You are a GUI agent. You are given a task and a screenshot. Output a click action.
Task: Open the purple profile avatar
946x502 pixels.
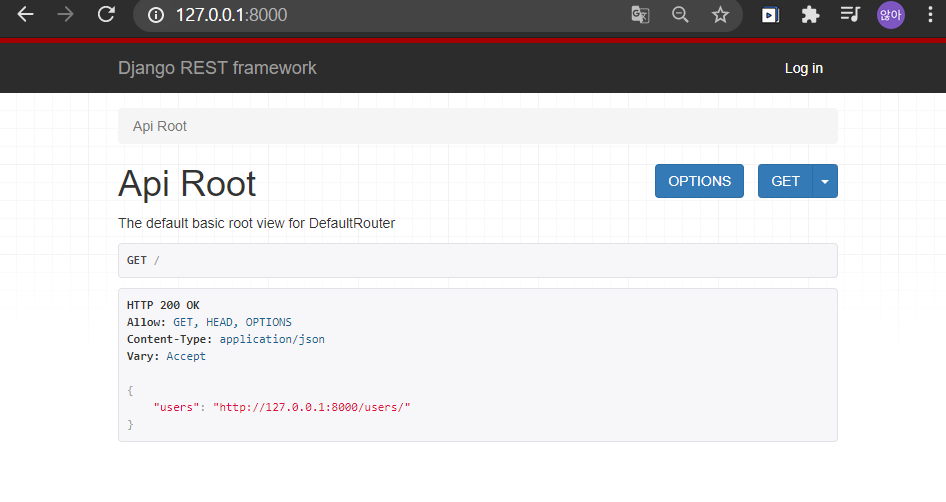[x=890, y=14]
